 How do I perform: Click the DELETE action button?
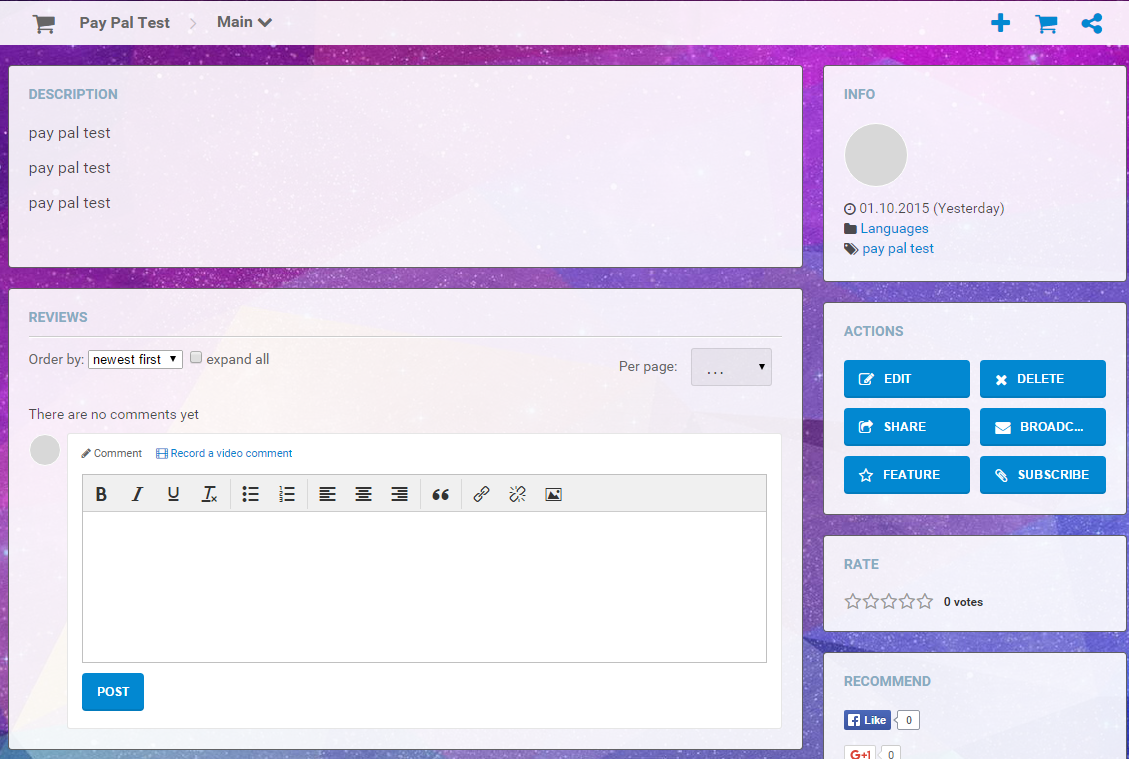click(1042, 379)
